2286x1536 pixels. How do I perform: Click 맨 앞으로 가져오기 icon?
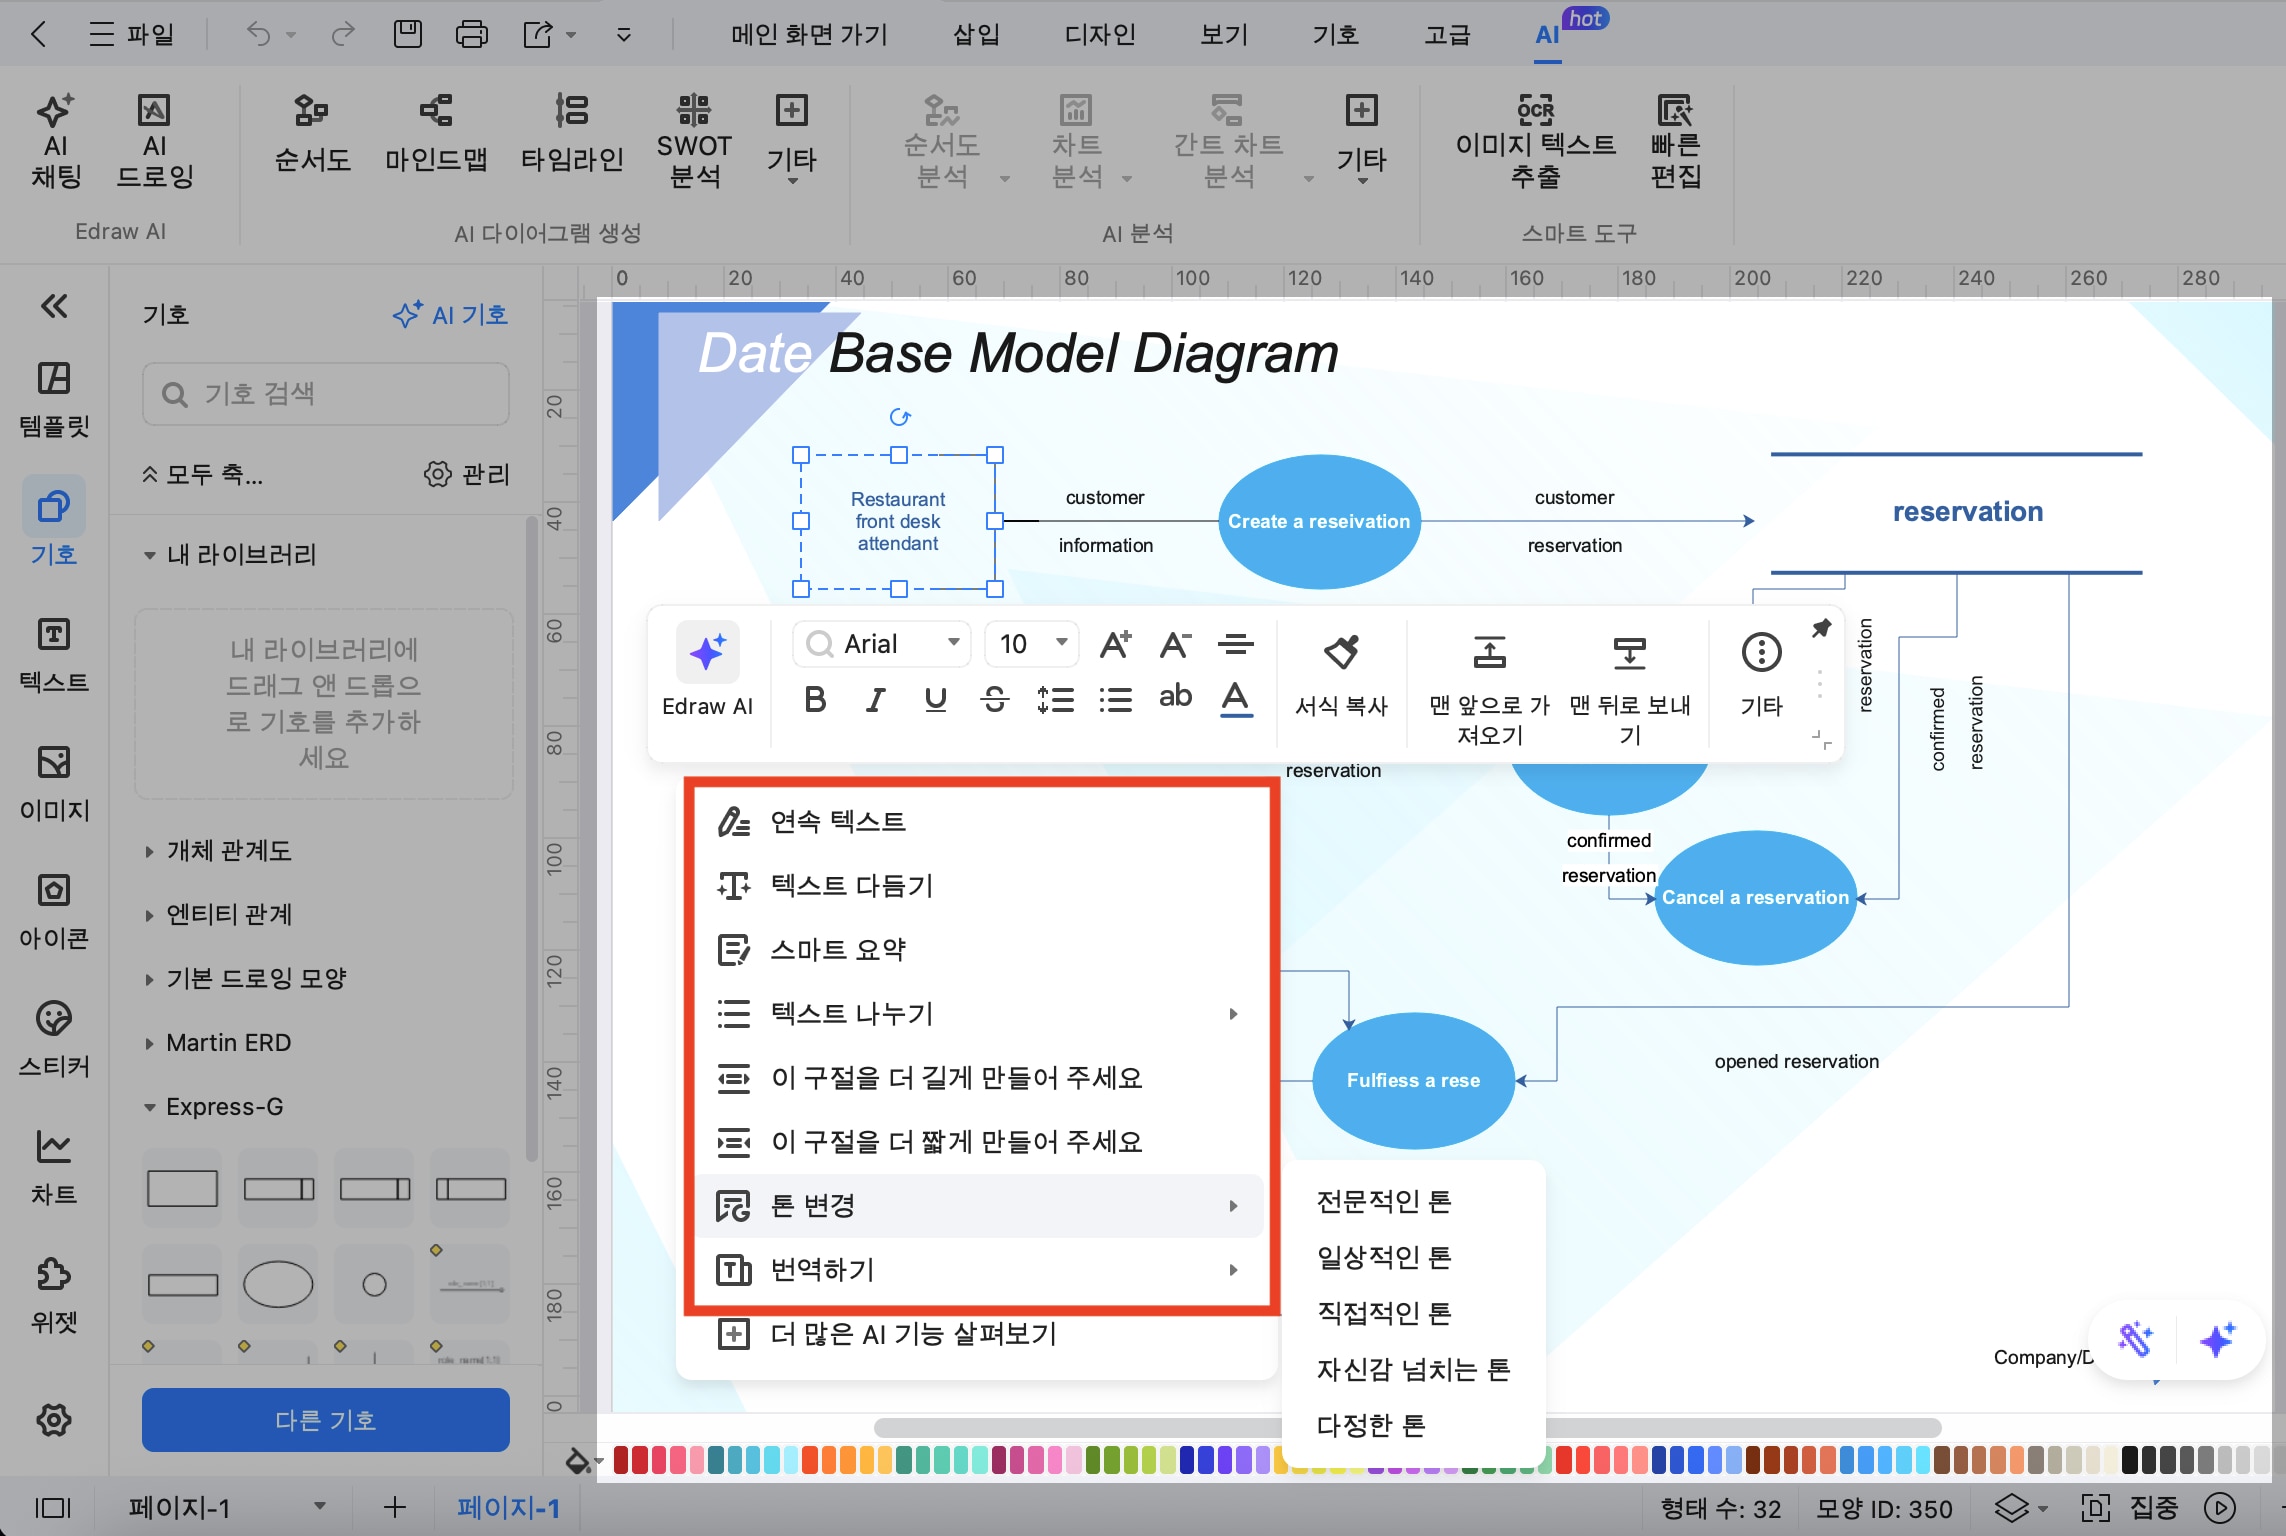(x=1489, y=653)
